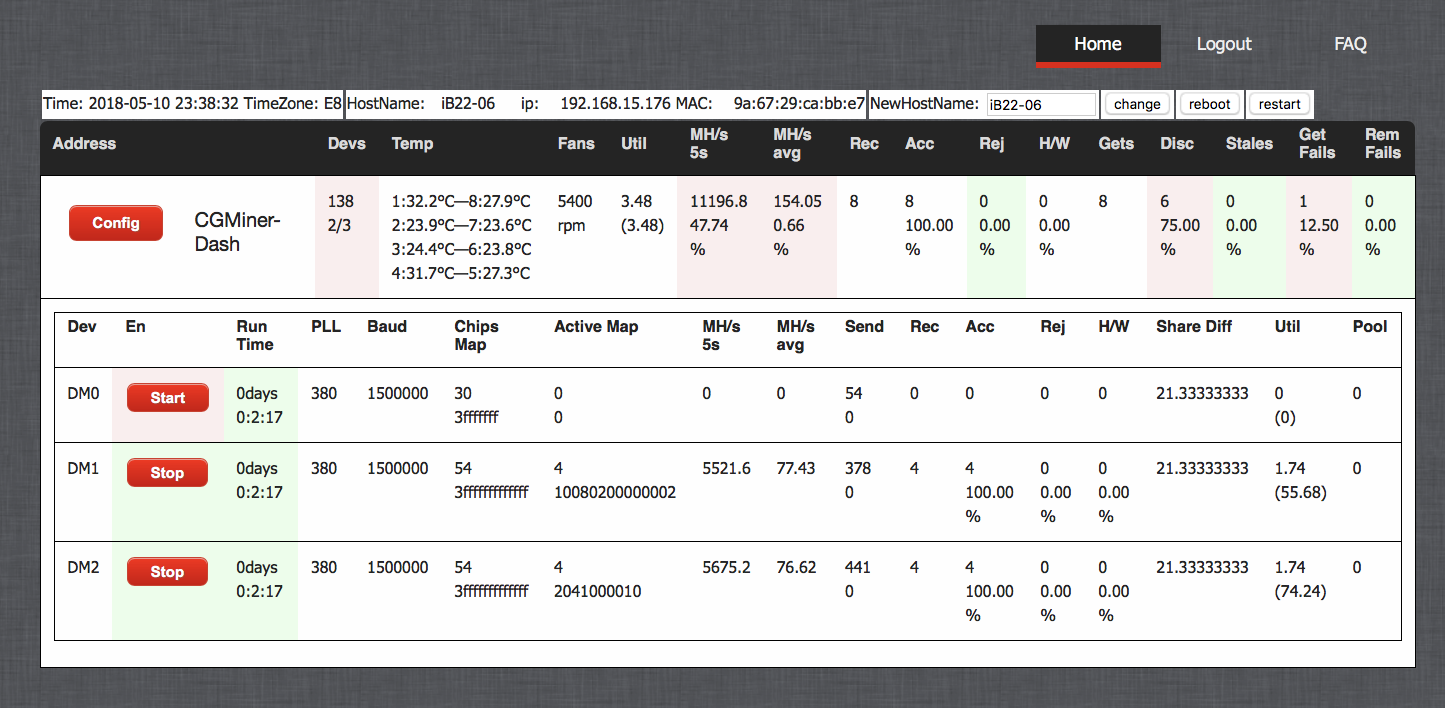Click temperature reading 1:32.2°C—8:27.9°C

[461, 201]
